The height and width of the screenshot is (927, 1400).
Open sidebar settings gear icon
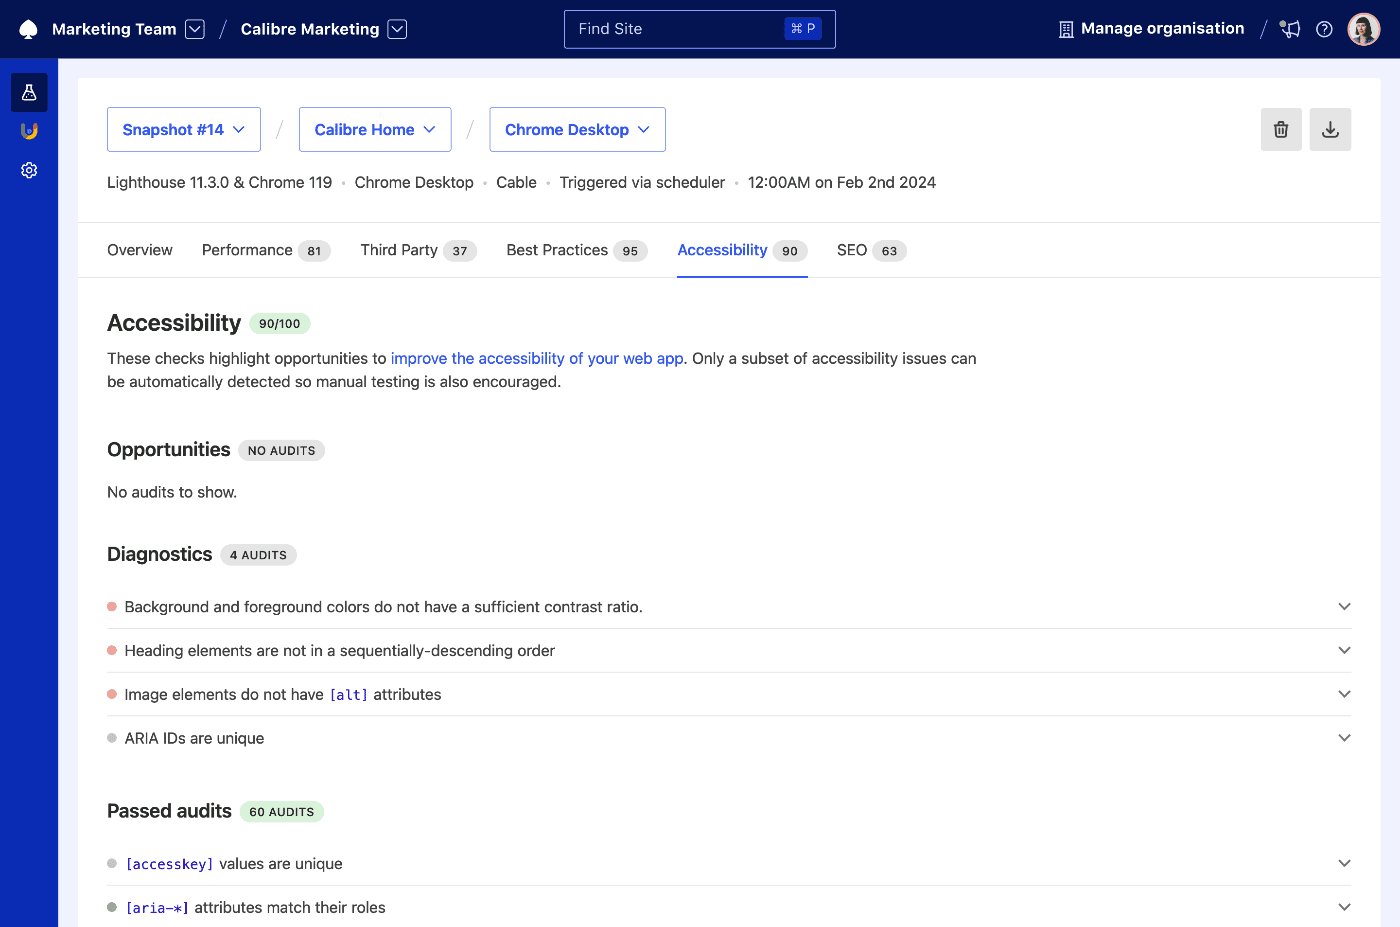[28, 170]
